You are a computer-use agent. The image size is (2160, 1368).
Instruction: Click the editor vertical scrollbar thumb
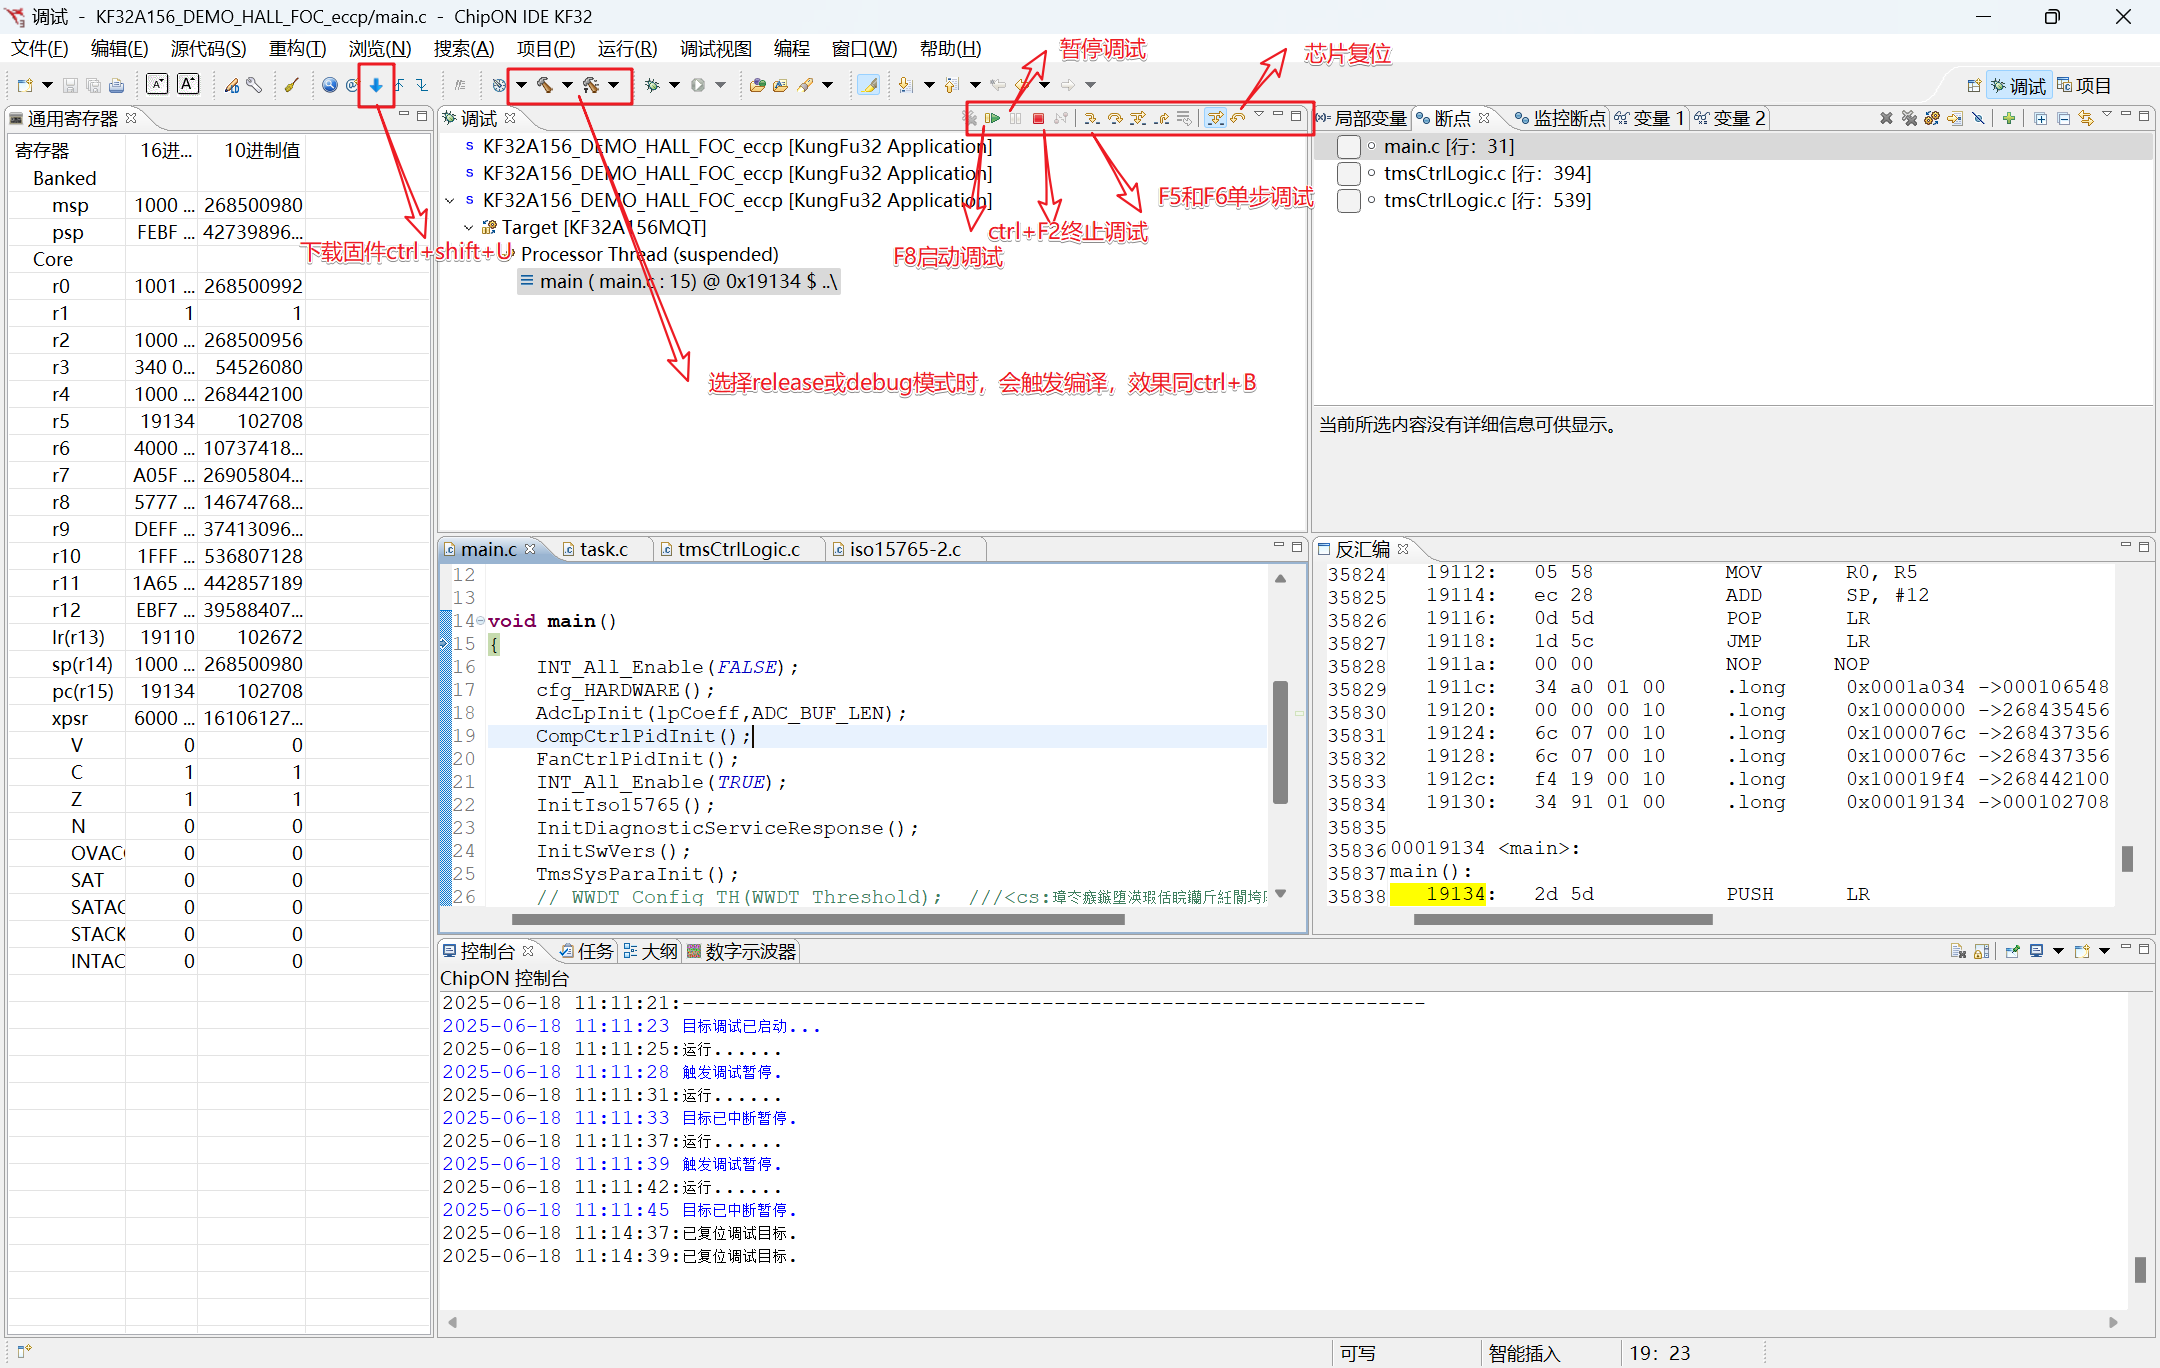(1280, 740)
